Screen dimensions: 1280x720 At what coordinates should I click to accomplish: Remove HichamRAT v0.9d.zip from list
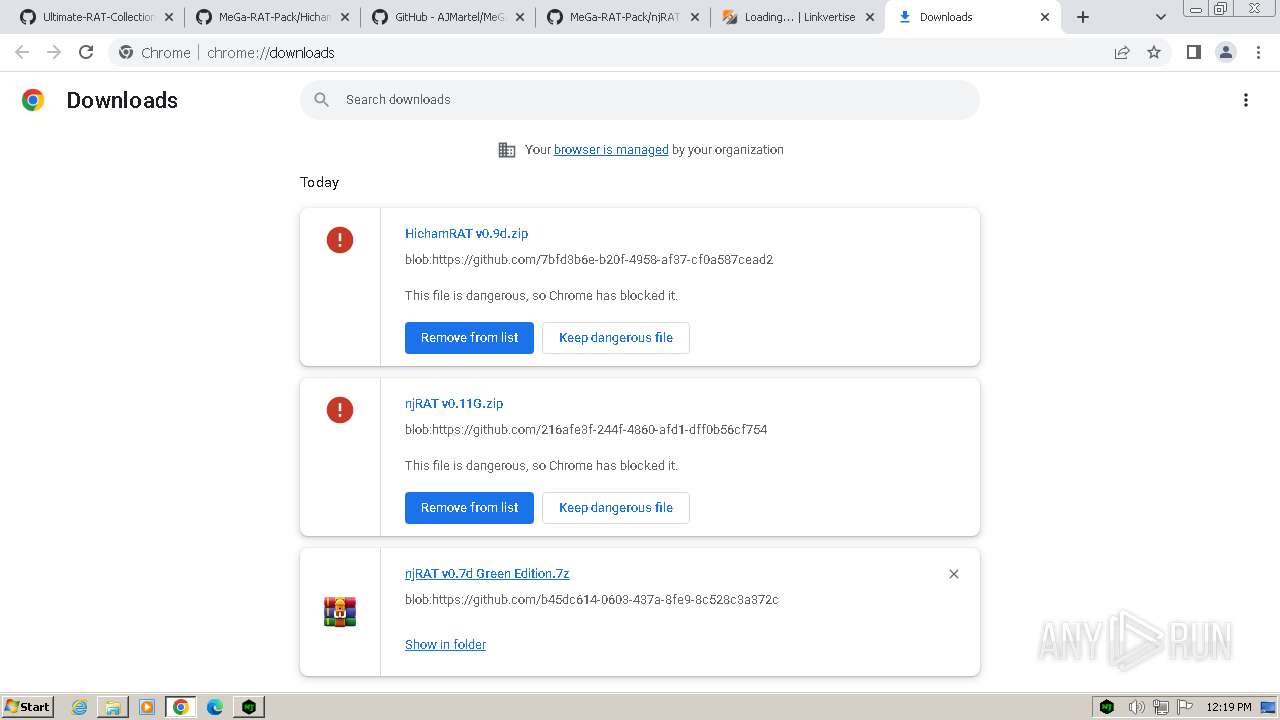tap(469, 338)
